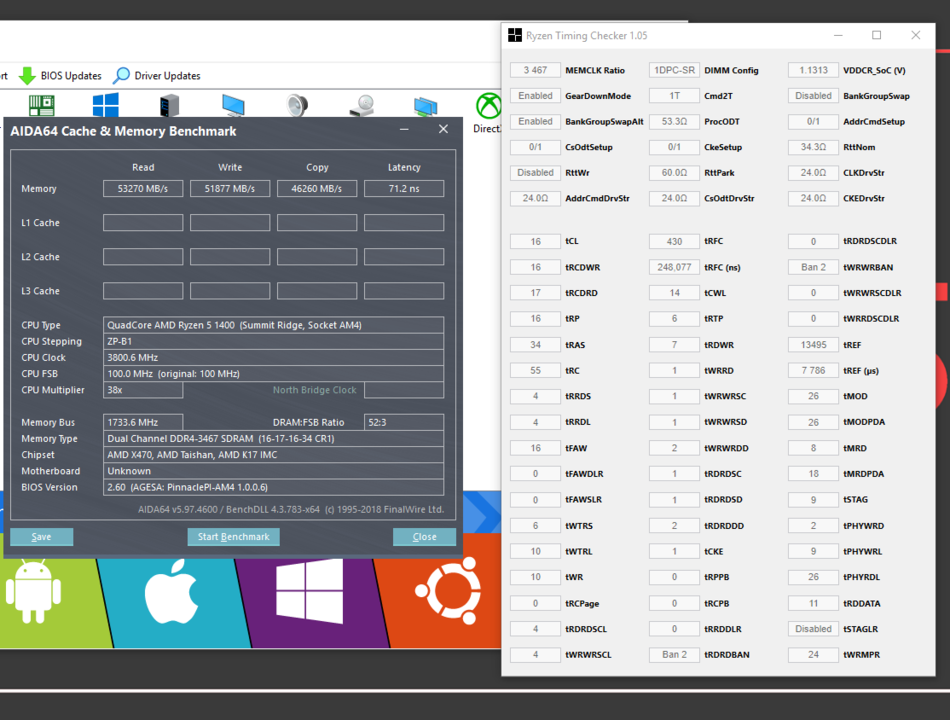Click the tRC value 55
This screenshot has height=720, width=950.
(535, 370)
